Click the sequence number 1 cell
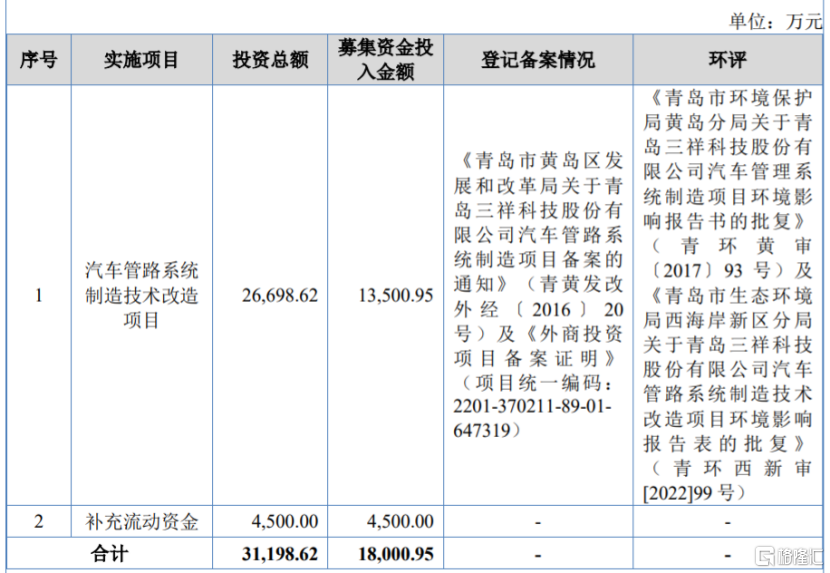 point(39,295)
